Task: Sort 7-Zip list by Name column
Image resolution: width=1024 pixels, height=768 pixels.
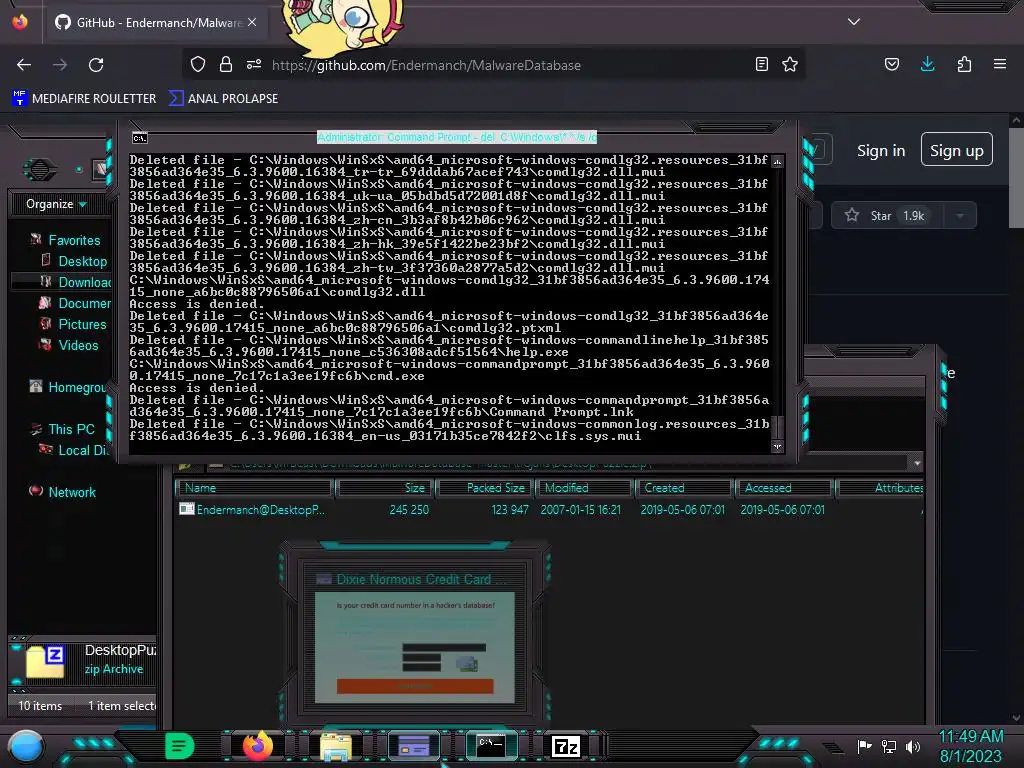Action: point(255,488)
